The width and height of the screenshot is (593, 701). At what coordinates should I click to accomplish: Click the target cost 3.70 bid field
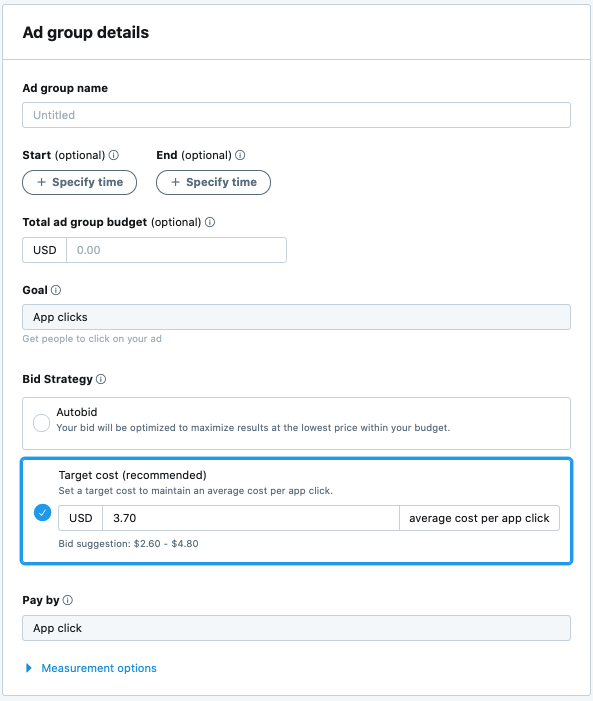(x=251, y=518)
